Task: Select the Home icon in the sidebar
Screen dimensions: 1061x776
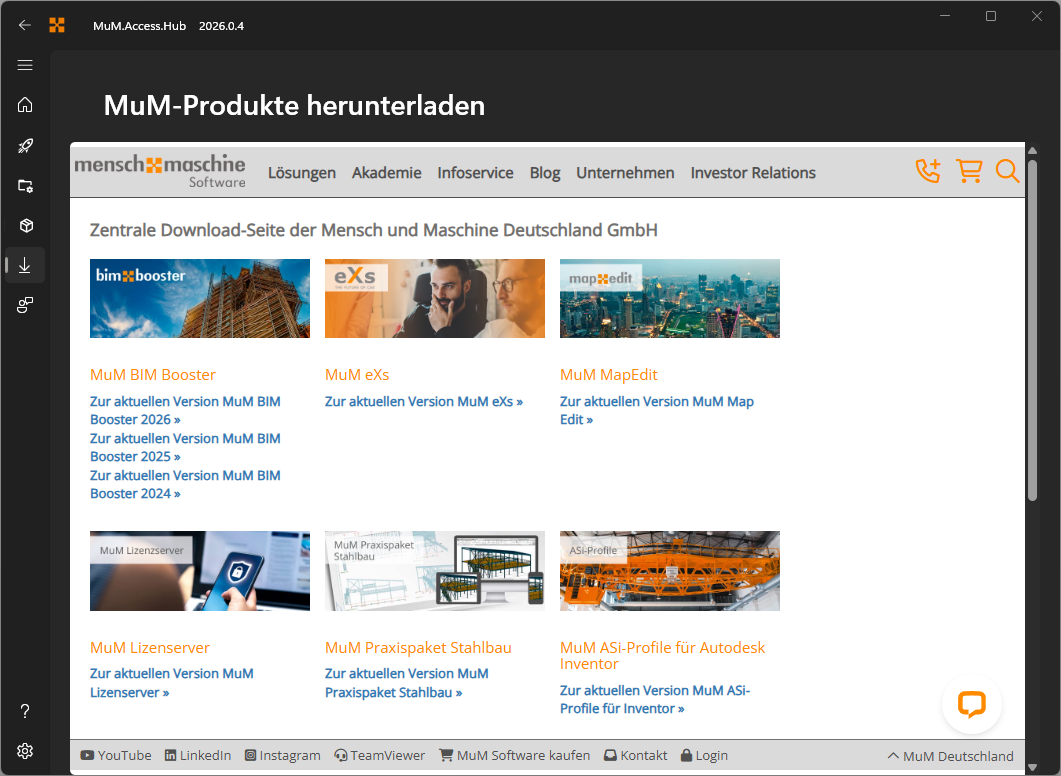Action: [x=25, y=105]
